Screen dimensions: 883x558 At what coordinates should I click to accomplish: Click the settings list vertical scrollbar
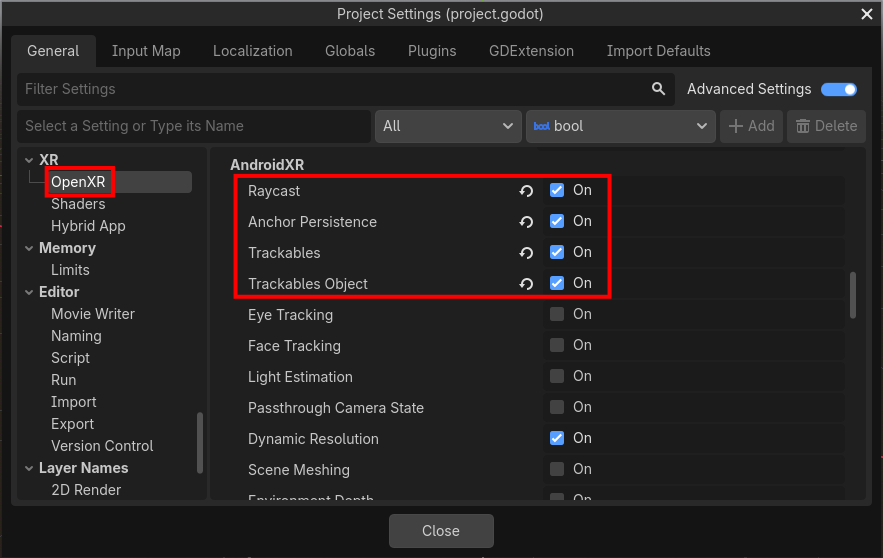pos(853,295)
